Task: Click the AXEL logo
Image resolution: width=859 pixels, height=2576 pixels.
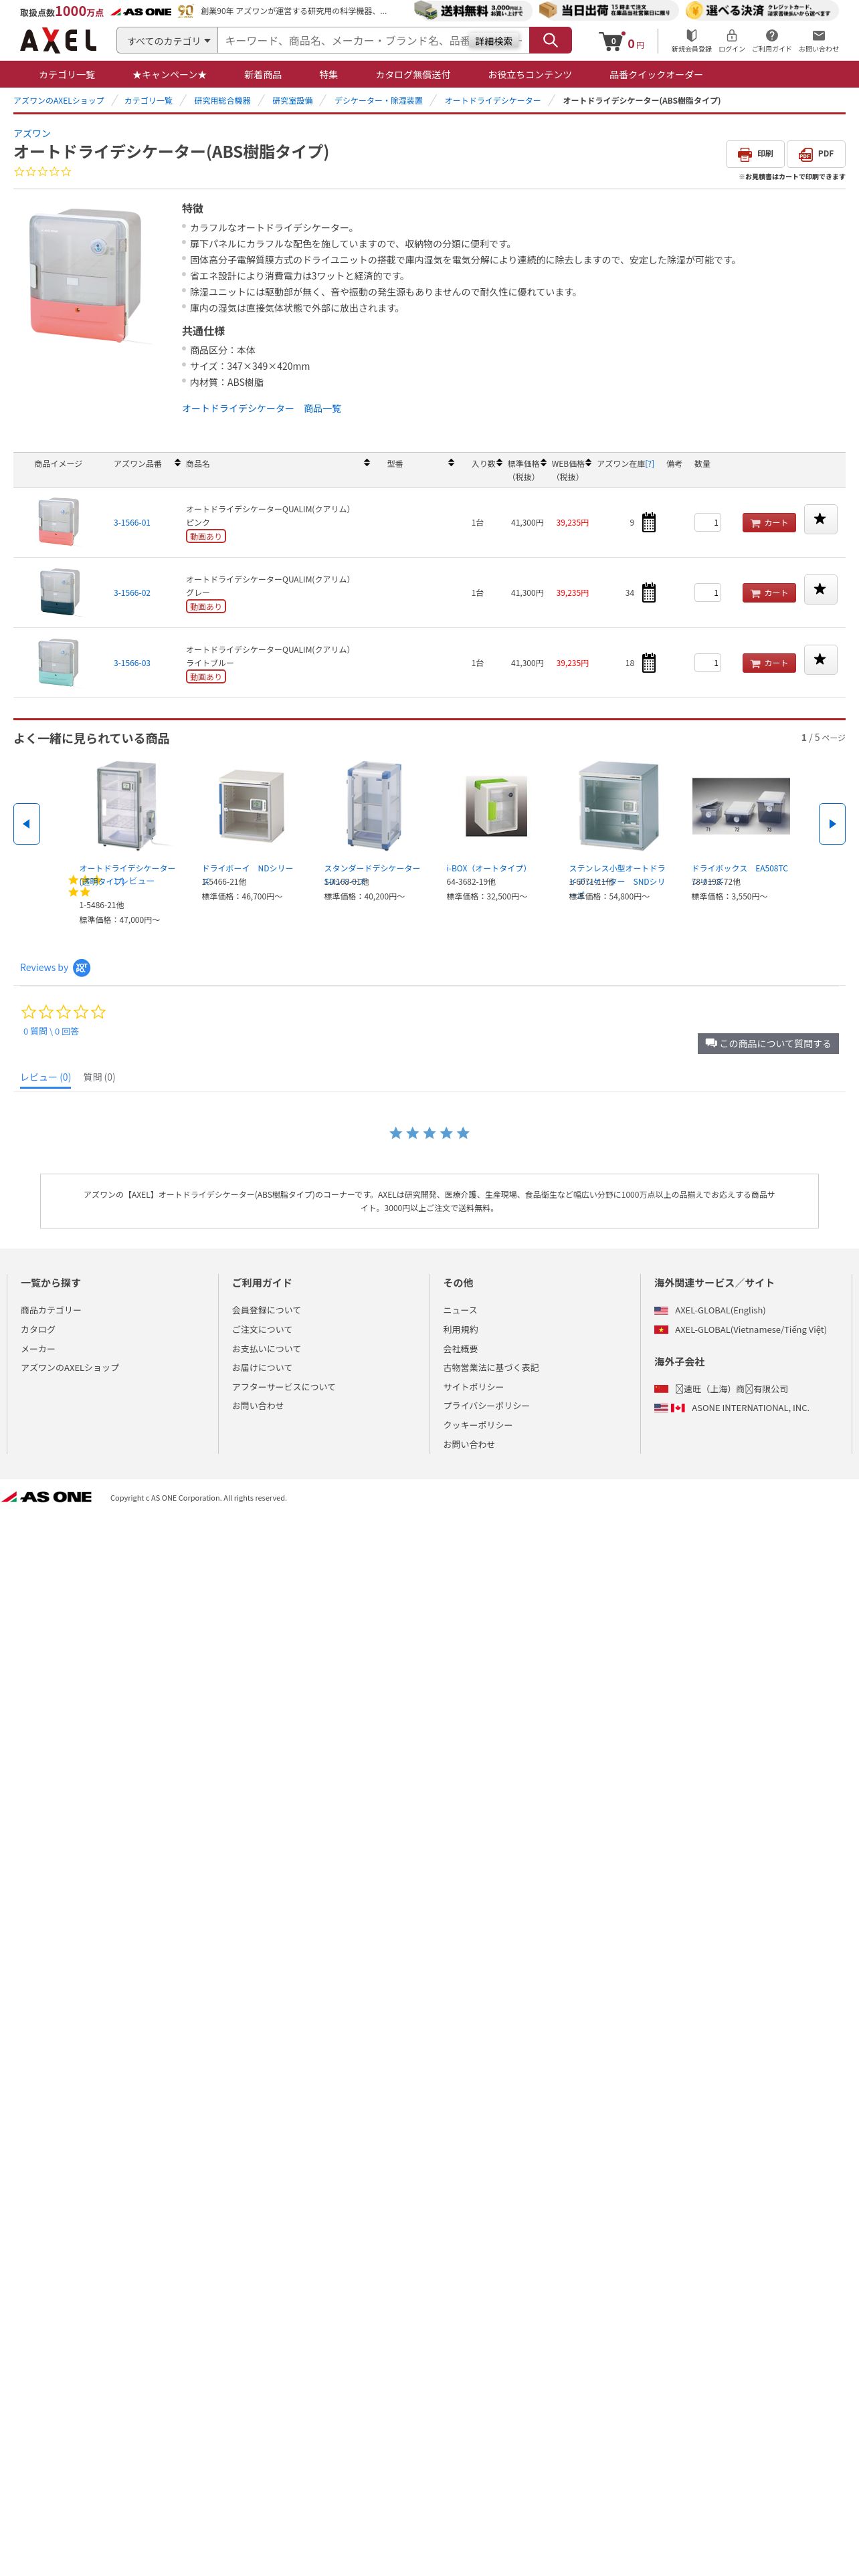Action: coord(58,40)
